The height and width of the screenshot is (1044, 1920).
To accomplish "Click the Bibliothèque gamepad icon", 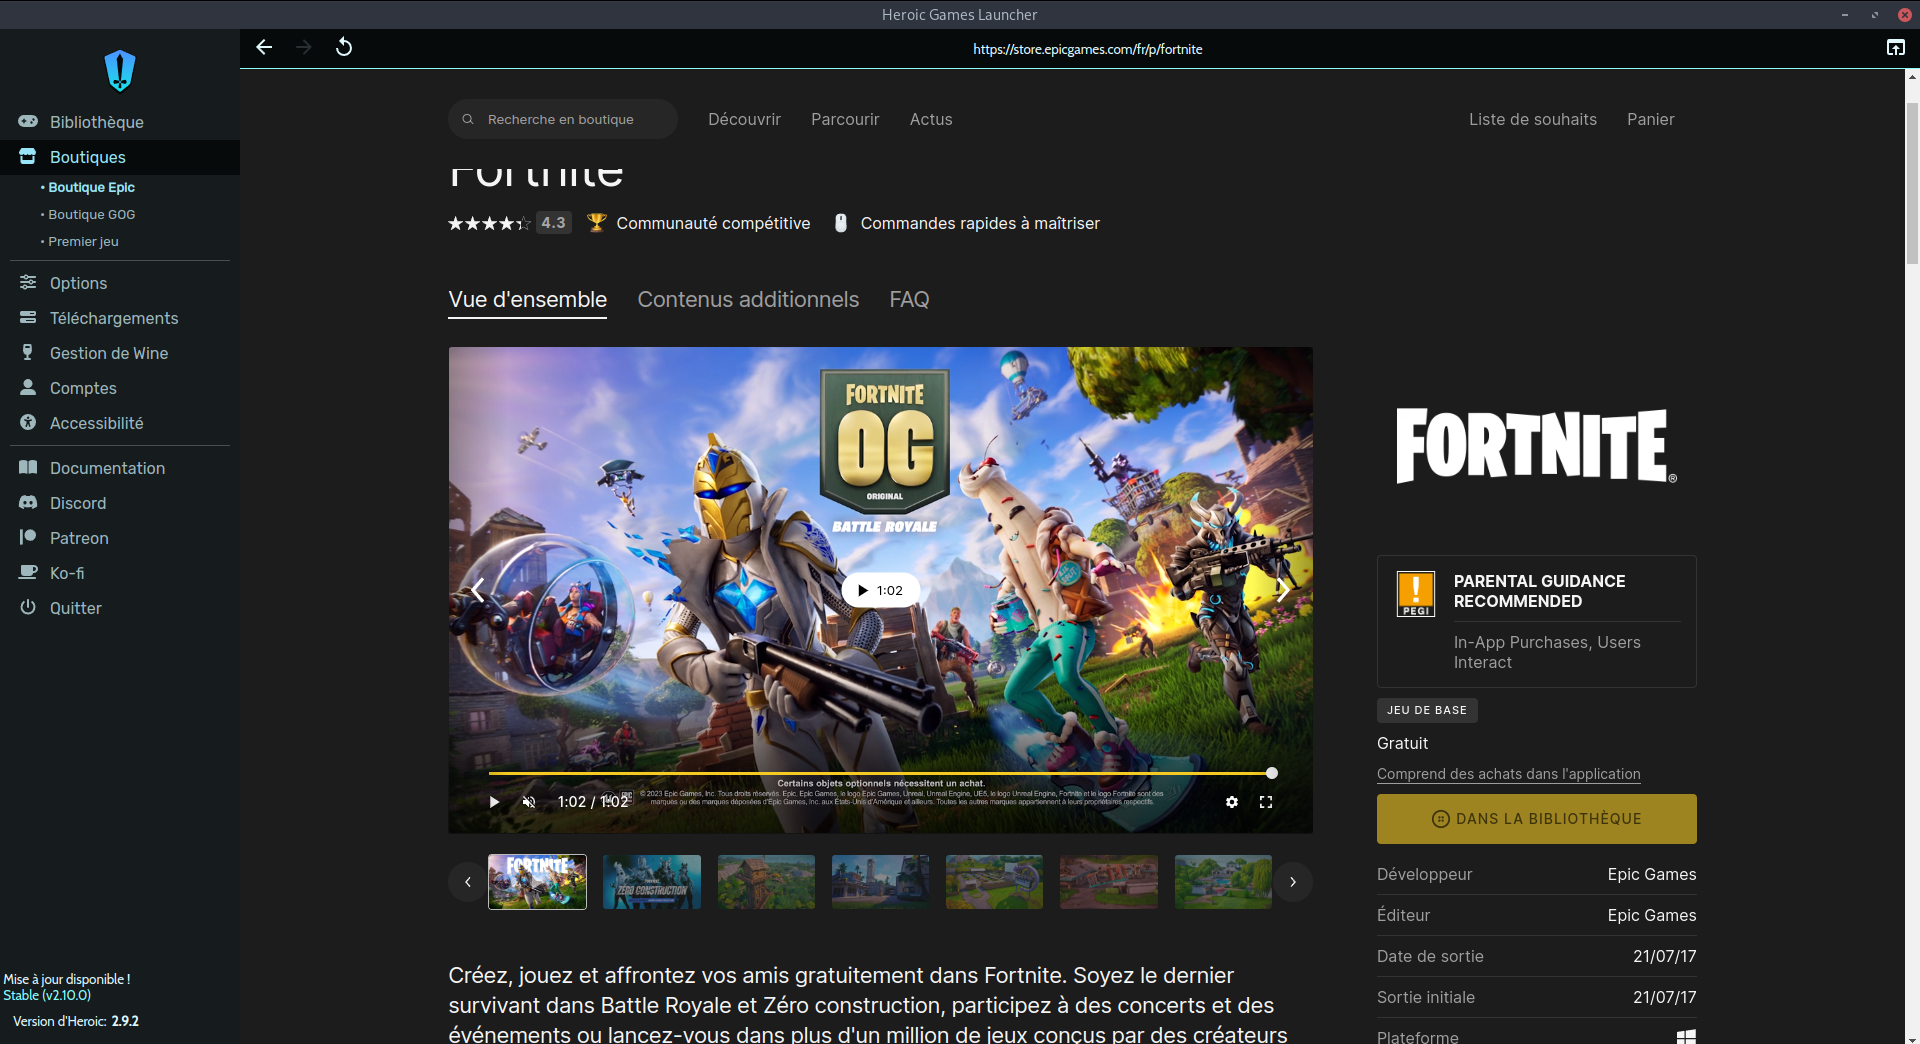I will coord(28,121).
